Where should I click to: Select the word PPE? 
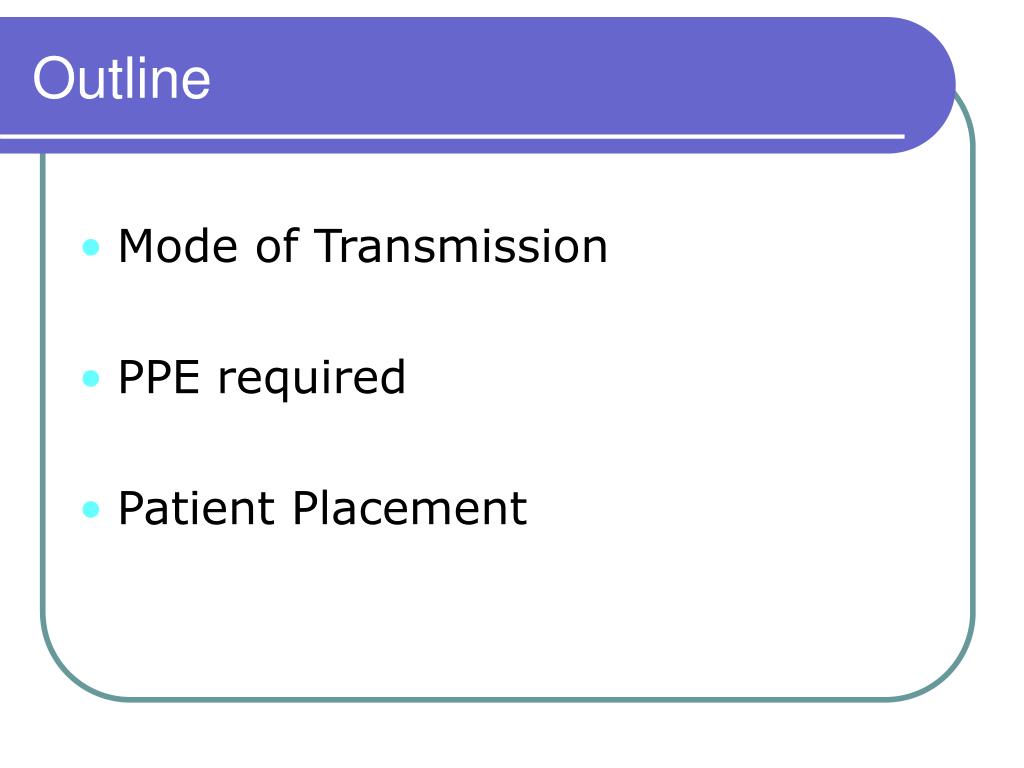point(159,377)
